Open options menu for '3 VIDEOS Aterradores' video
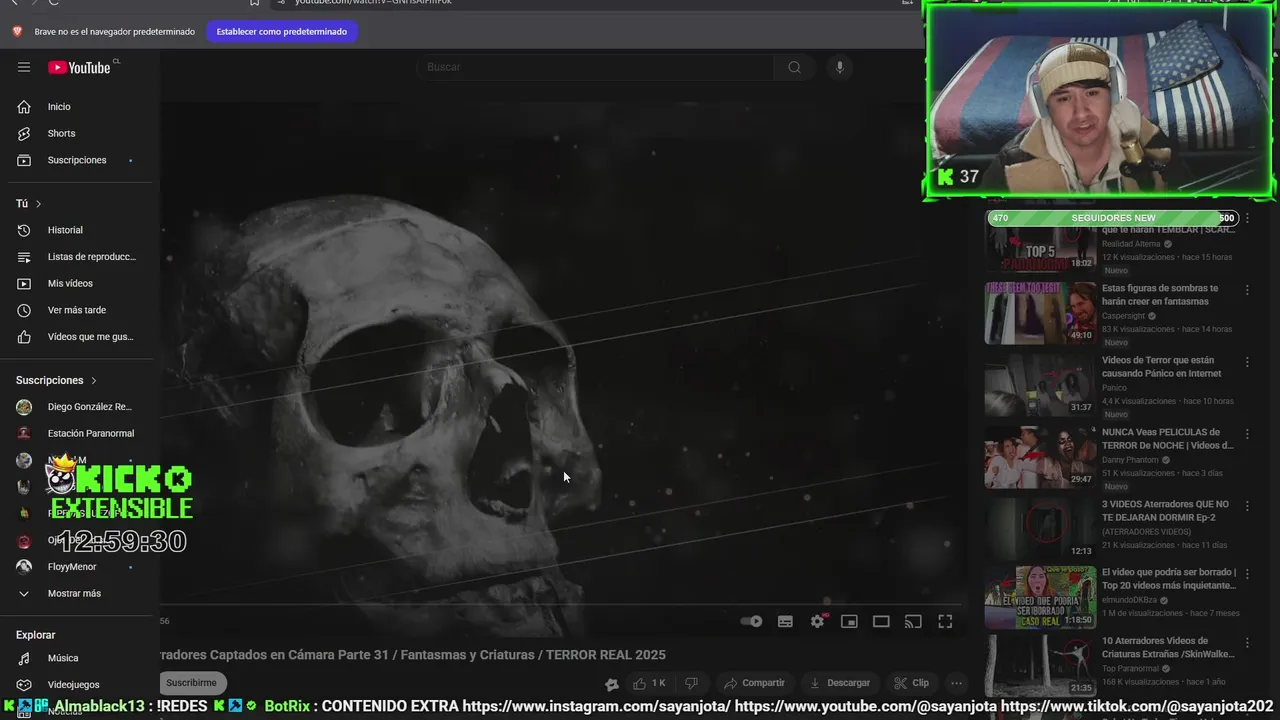Image resolution: width=1280 pixels, height=720 pixels. tap(1247, 506)
